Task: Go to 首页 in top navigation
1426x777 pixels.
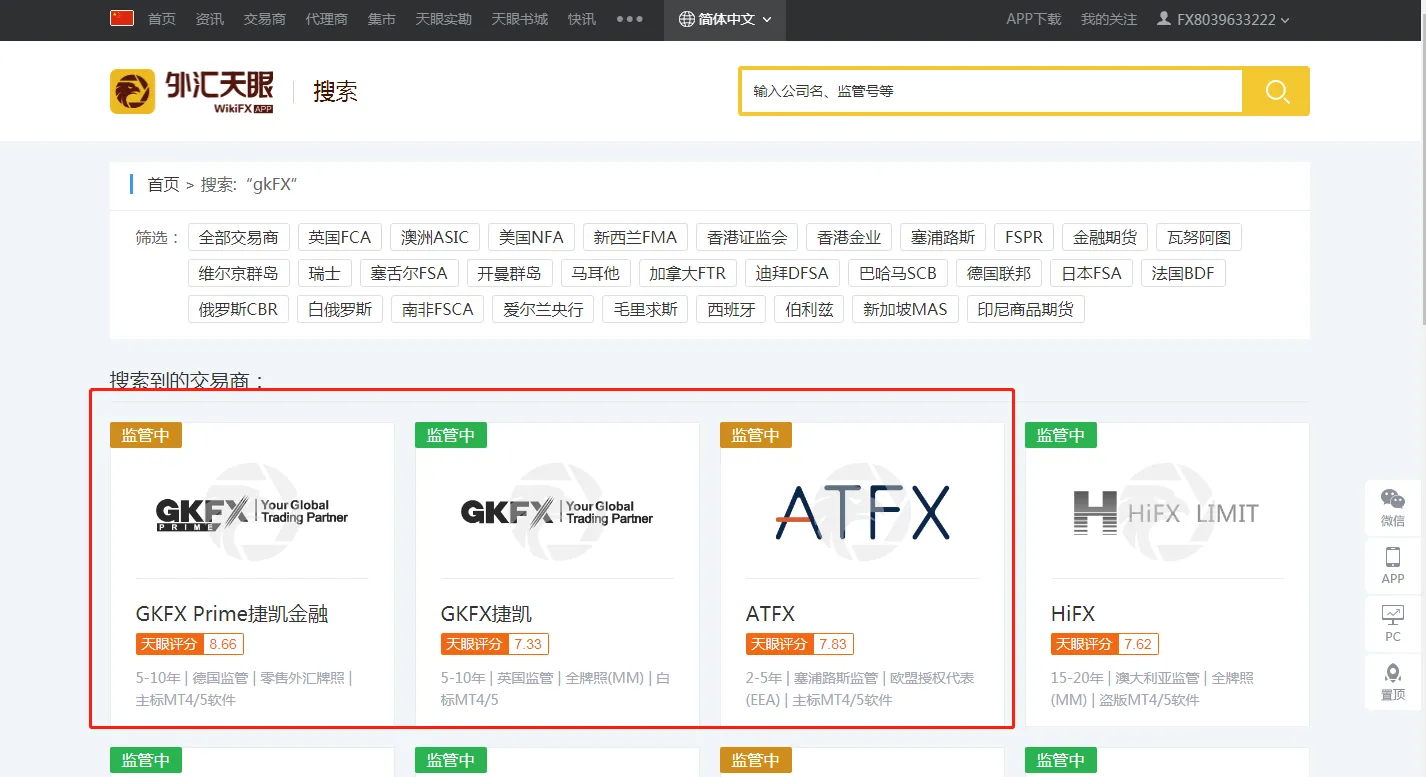Action: 162,19
